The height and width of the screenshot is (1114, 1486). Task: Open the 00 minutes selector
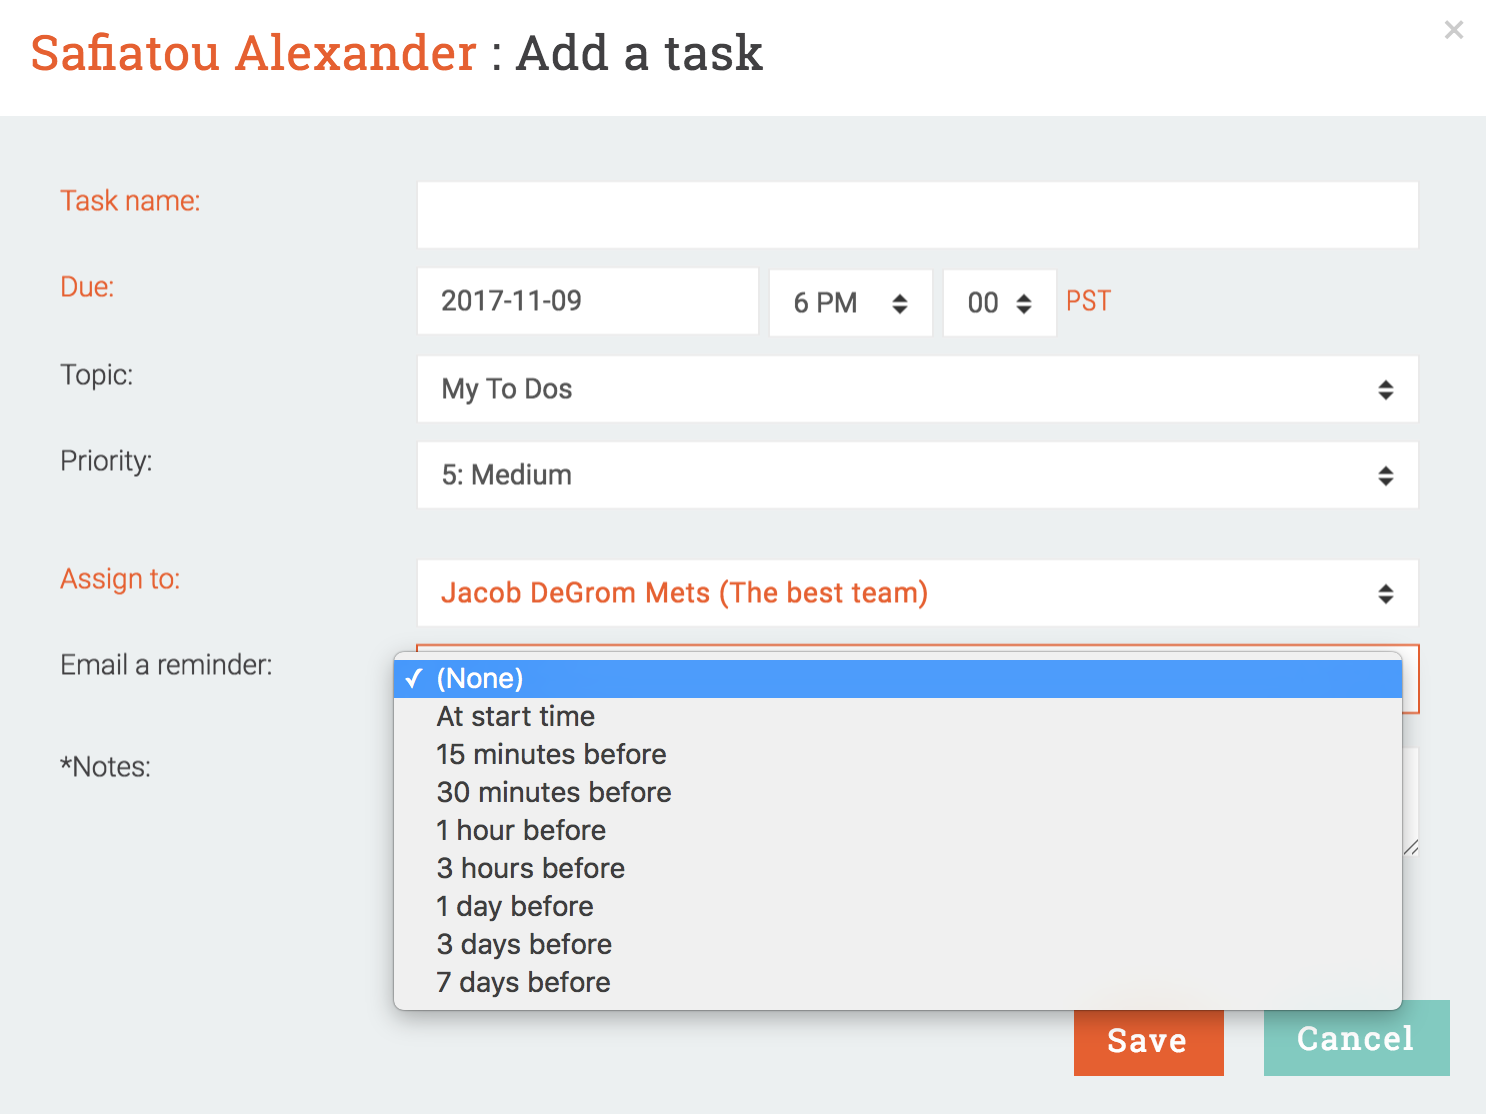point(999,303)
